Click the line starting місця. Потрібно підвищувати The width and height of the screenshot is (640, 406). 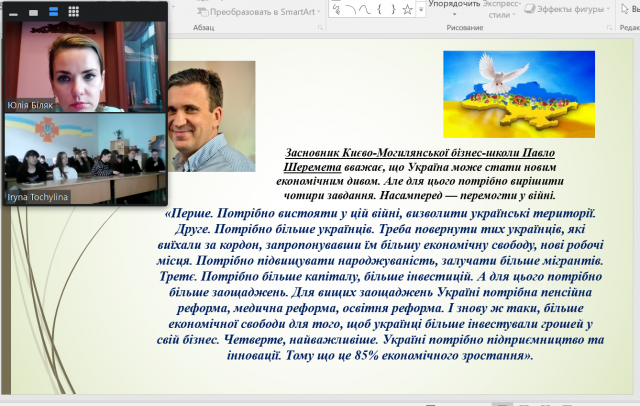pyautogui.click(x=380, y=261)
